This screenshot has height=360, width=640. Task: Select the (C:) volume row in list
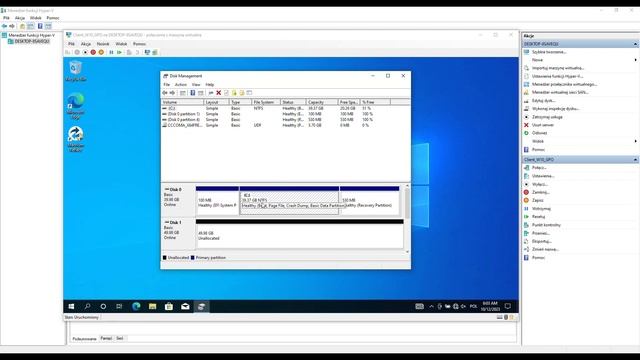pos(286,109)
